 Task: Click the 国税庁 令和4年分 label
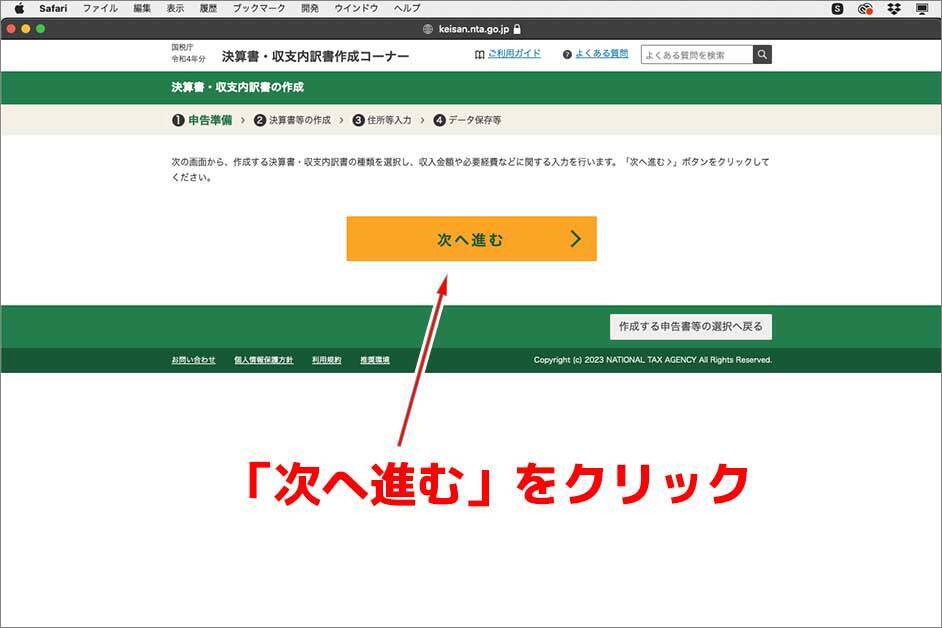pyautogui.click(x=188, y=53)
